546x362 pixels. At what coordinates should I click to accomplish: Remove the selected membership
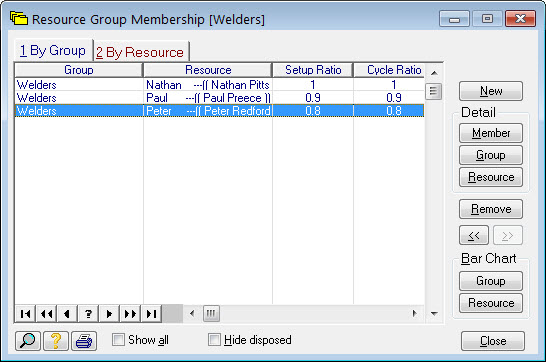[491, 209]
